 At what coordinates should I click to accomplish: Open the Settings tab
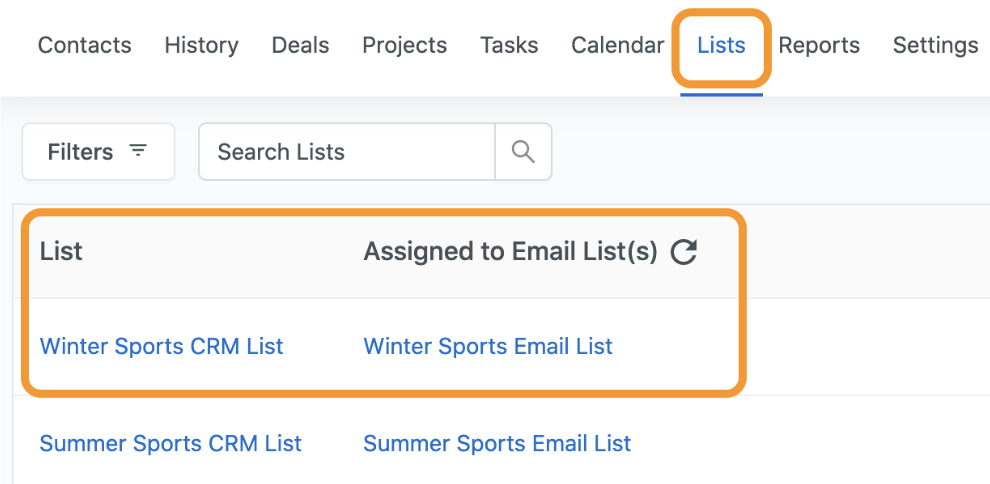click(935, 45)
